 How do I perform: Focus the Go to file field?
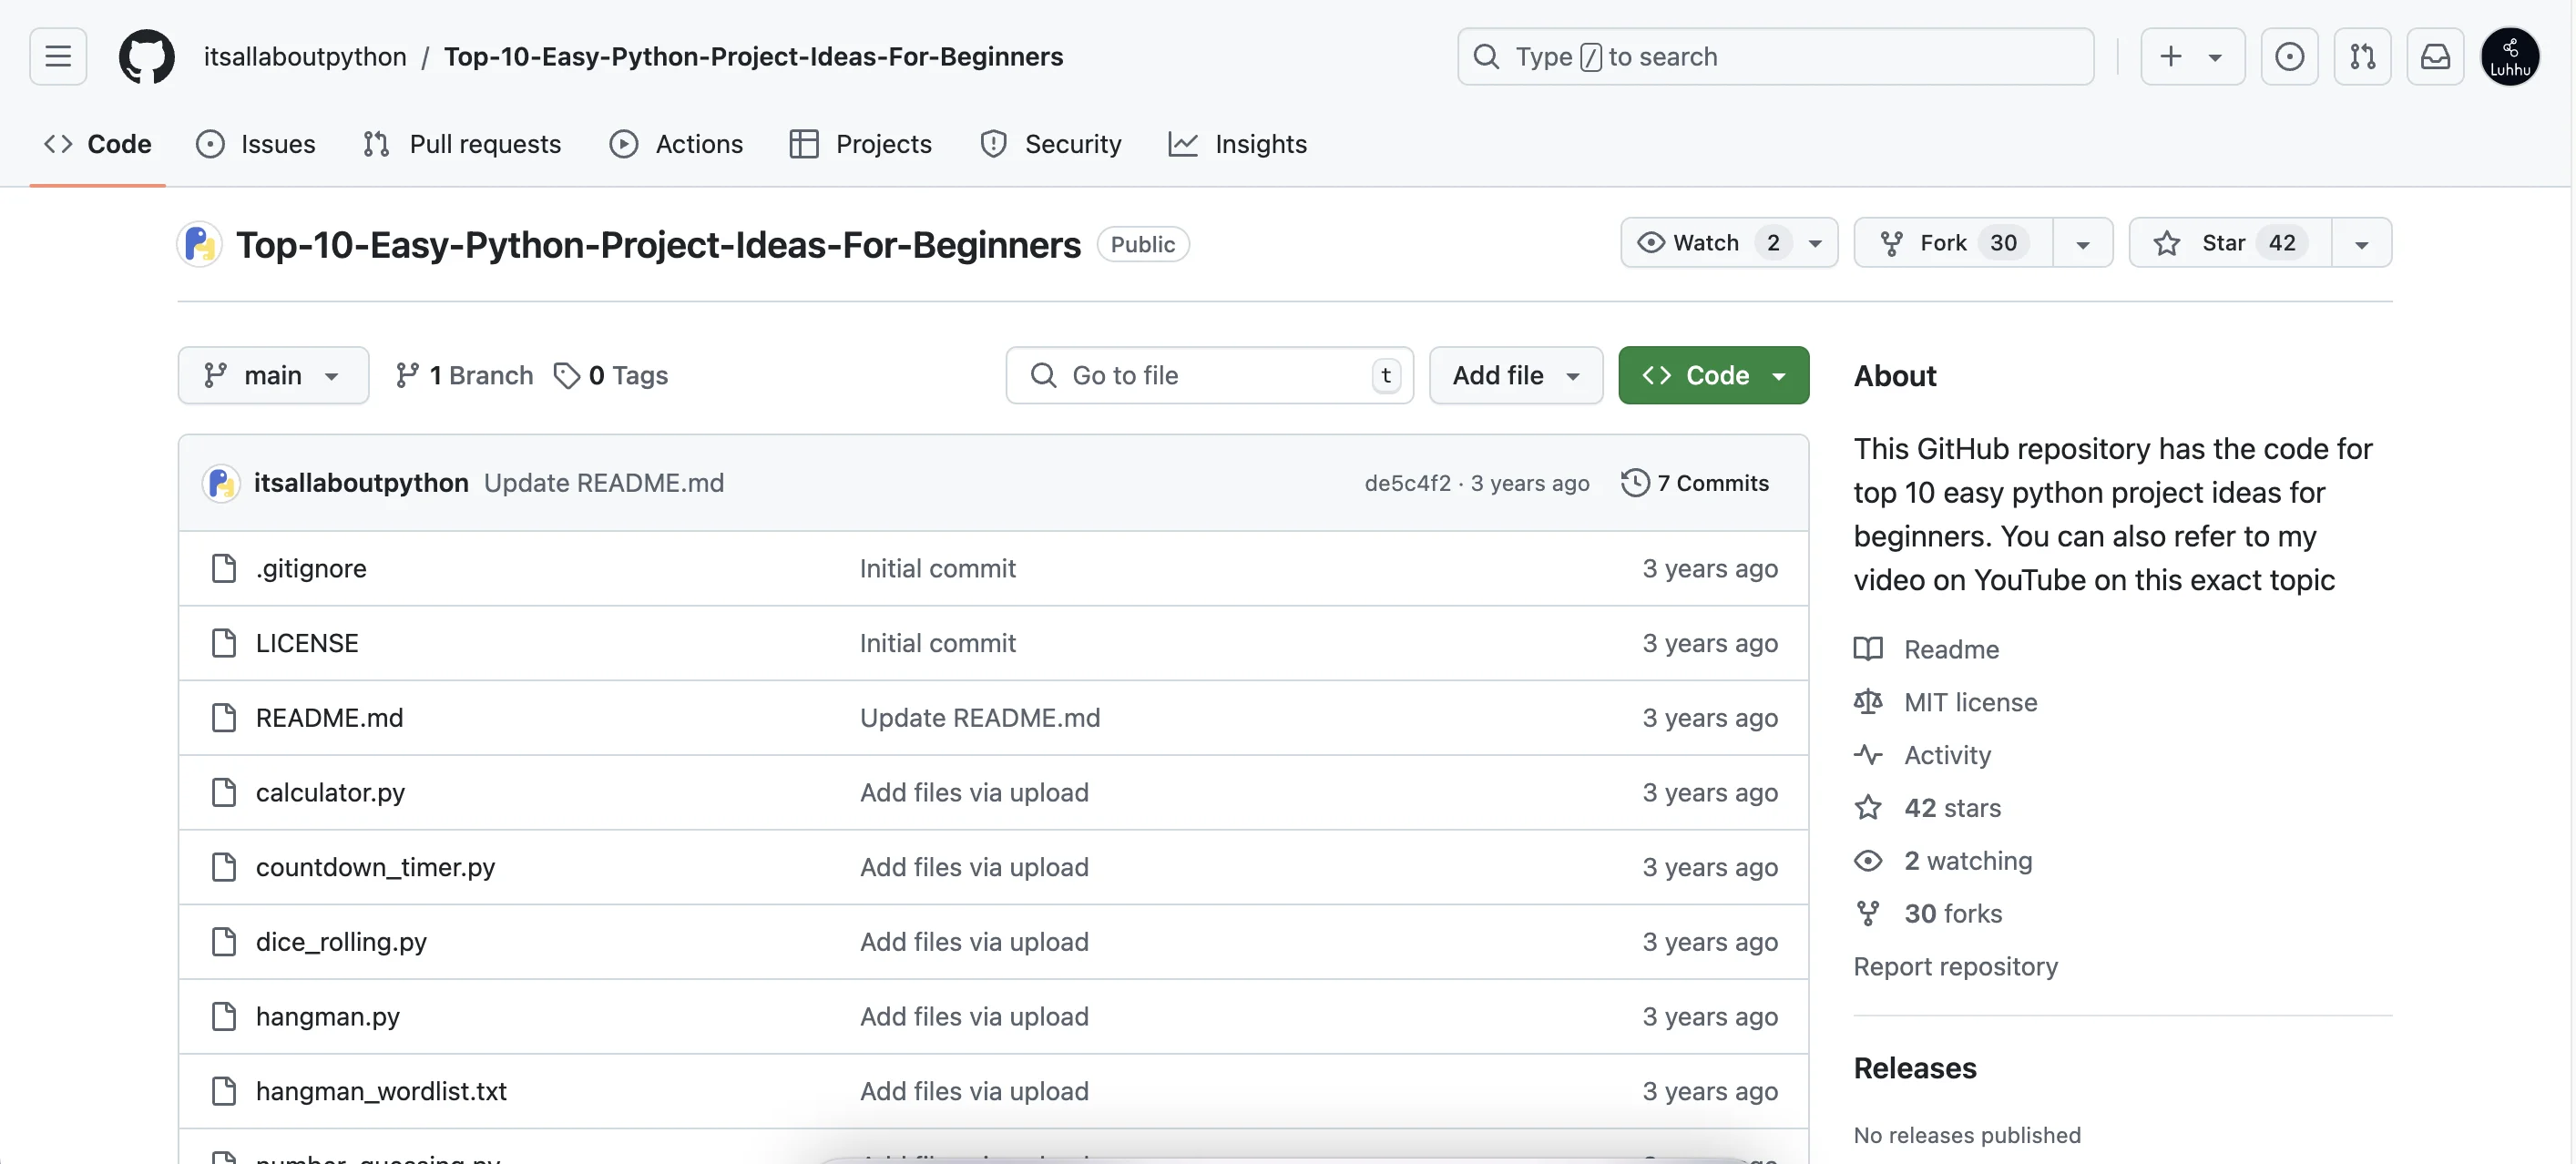1208,375
